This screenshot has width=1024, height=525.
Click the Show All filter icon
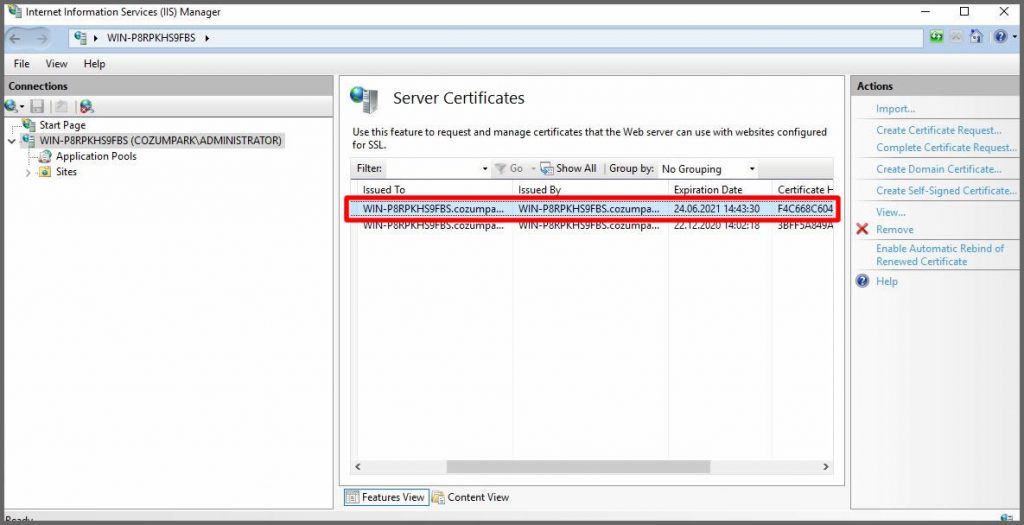pyautogui.click(x=547, y=168)
